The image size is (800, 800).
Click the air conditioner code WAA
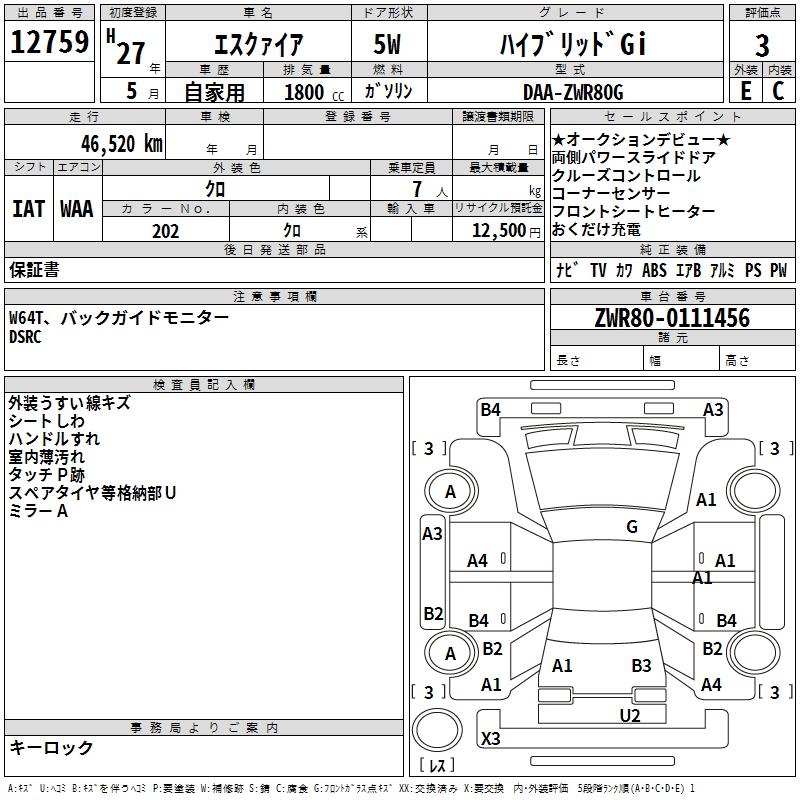(77, 209)
